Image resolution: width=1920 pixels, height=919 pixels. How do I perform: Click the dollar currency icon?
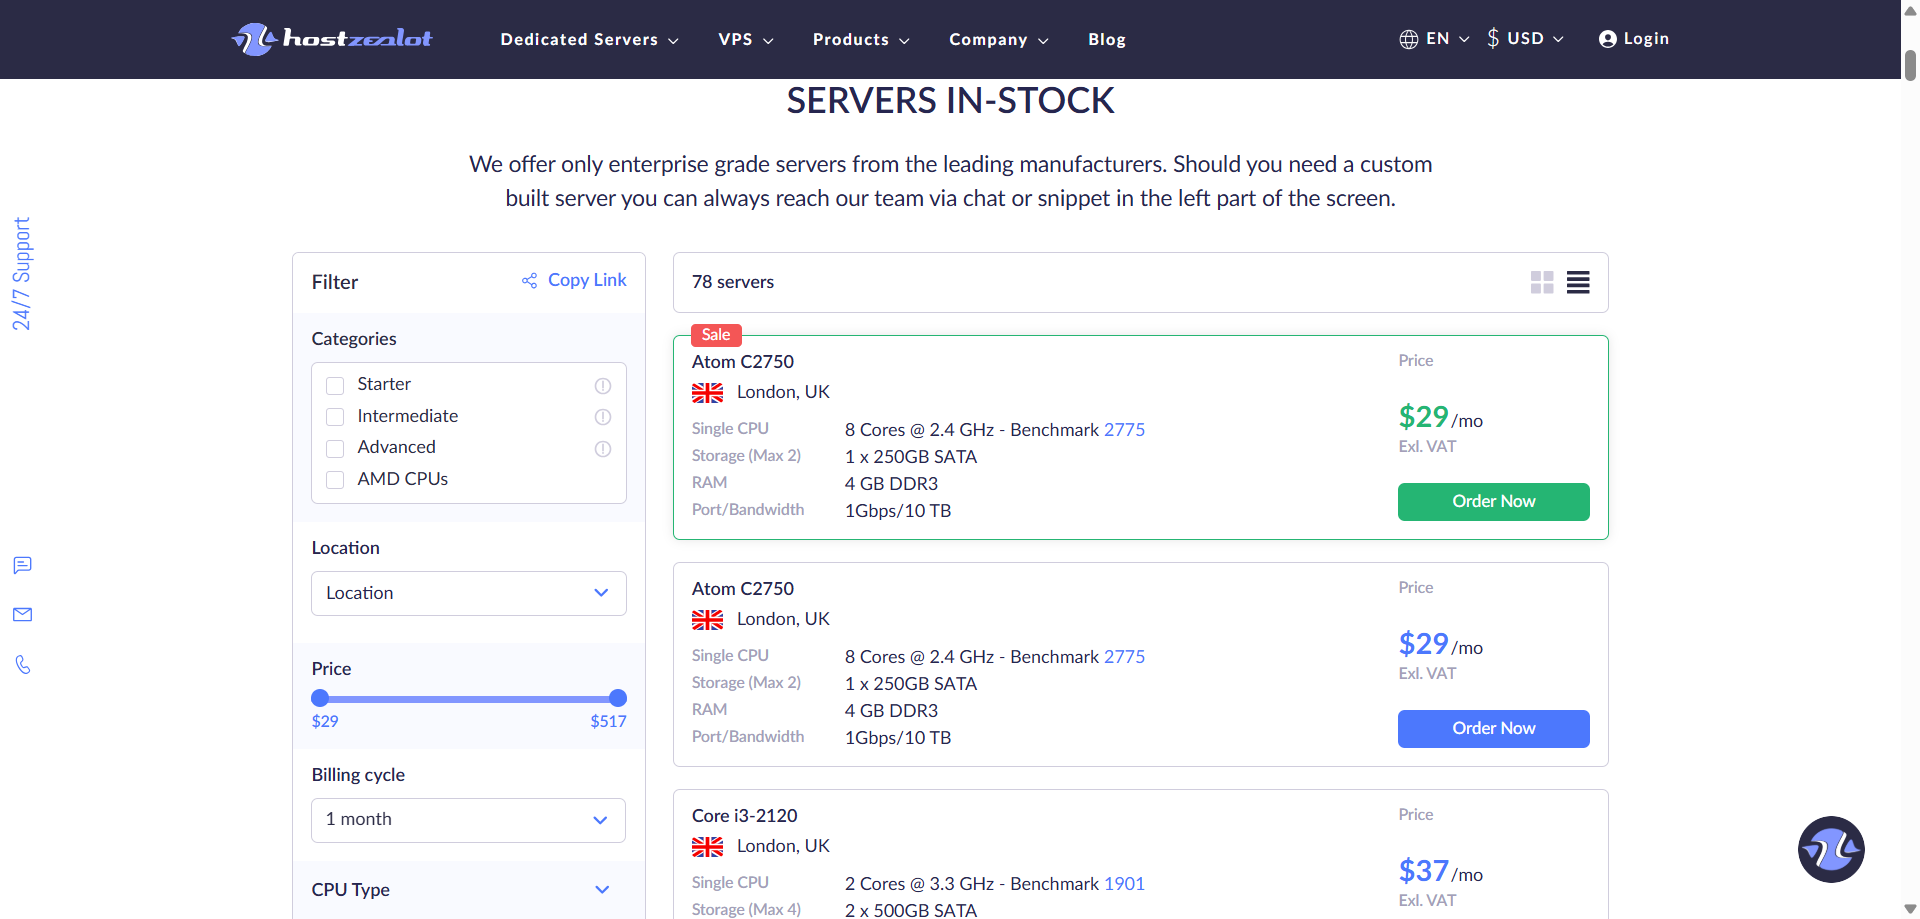pyautogui.click(x=1493, y=38)
